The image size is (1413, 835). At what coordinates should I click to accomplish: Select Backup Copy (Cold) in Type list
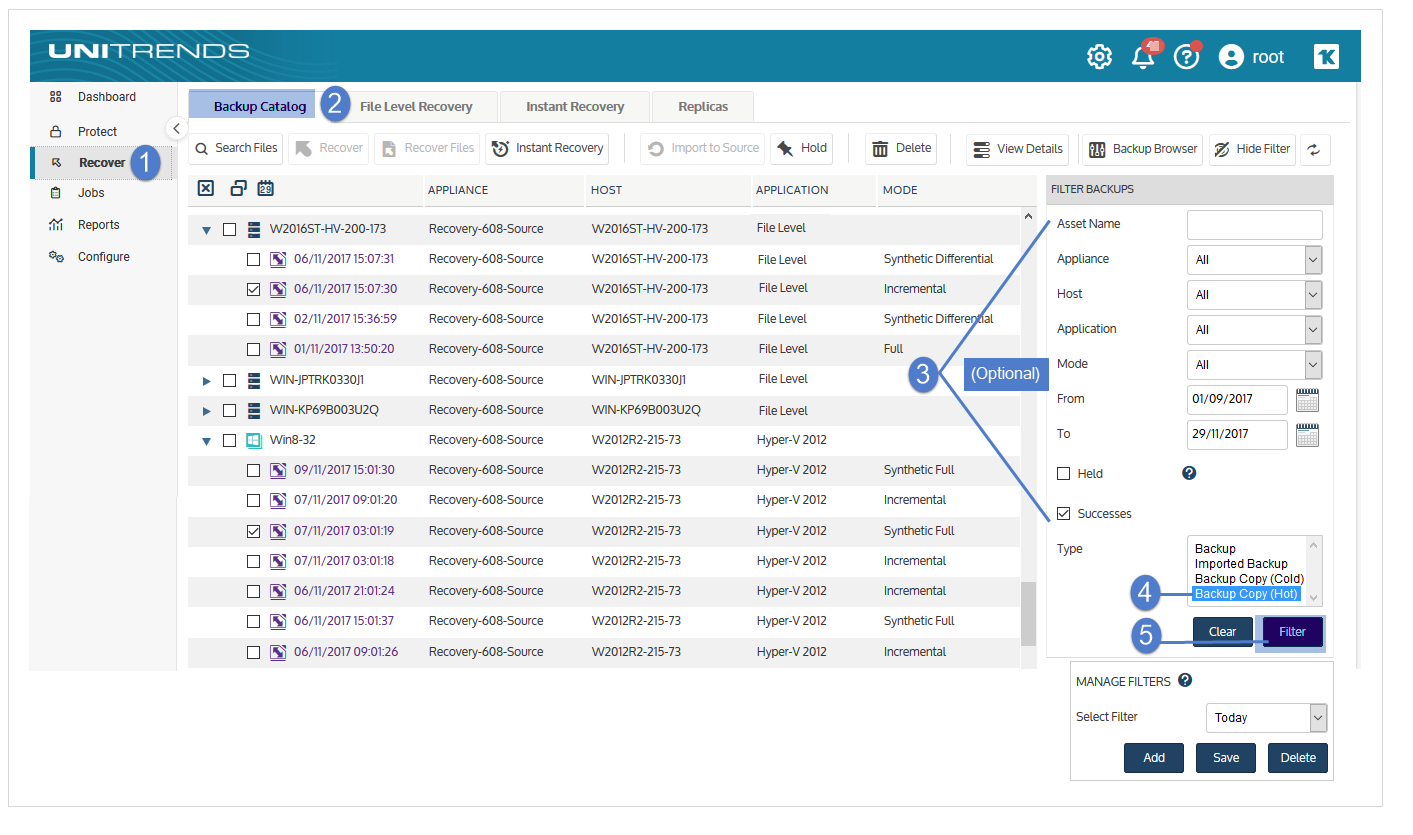point(1249,579)
